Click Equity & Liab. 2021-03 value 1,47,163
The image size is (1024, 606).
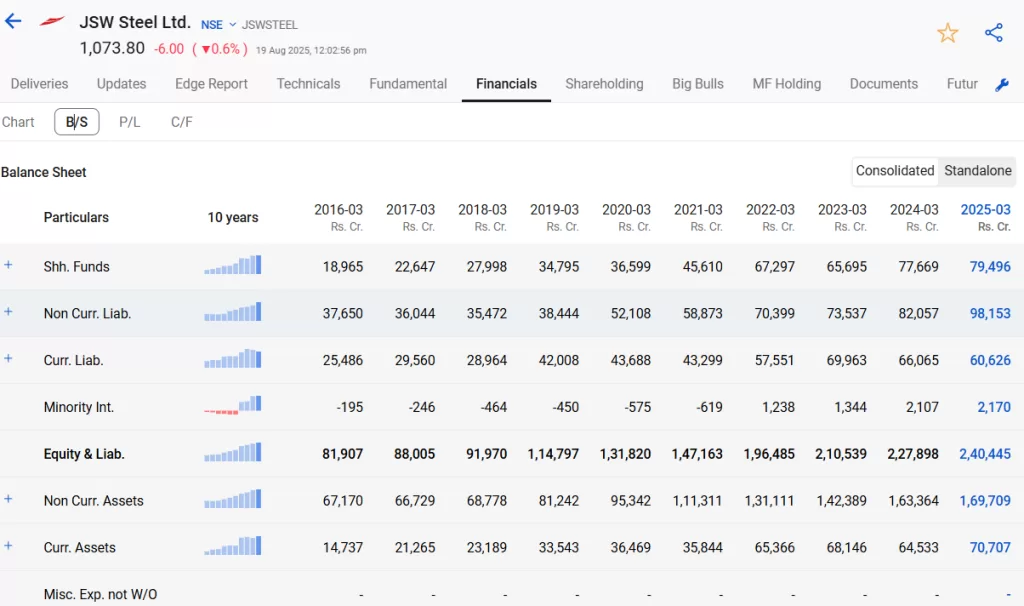pyautogui.click(x=697, y=454)
